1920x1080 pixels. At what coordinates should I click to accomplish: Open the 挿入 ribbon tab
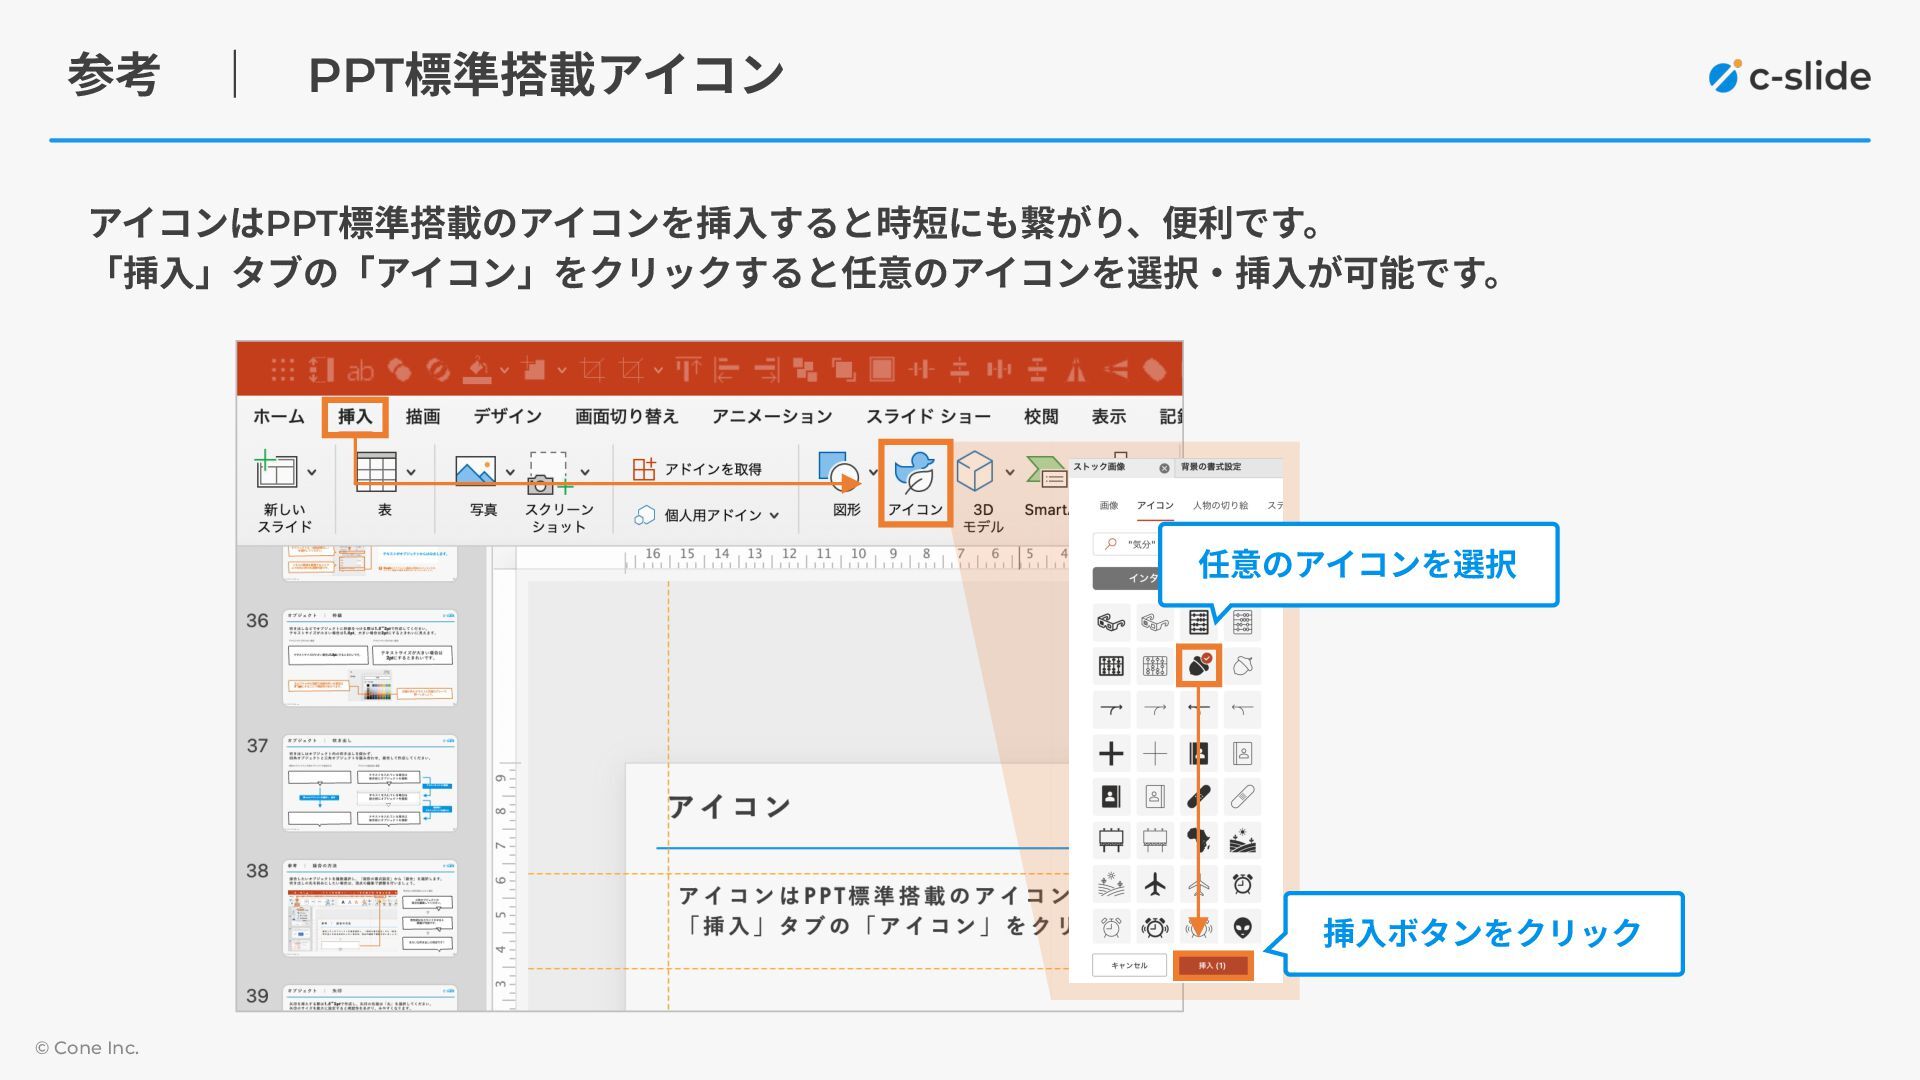click(x=354, y=416)
